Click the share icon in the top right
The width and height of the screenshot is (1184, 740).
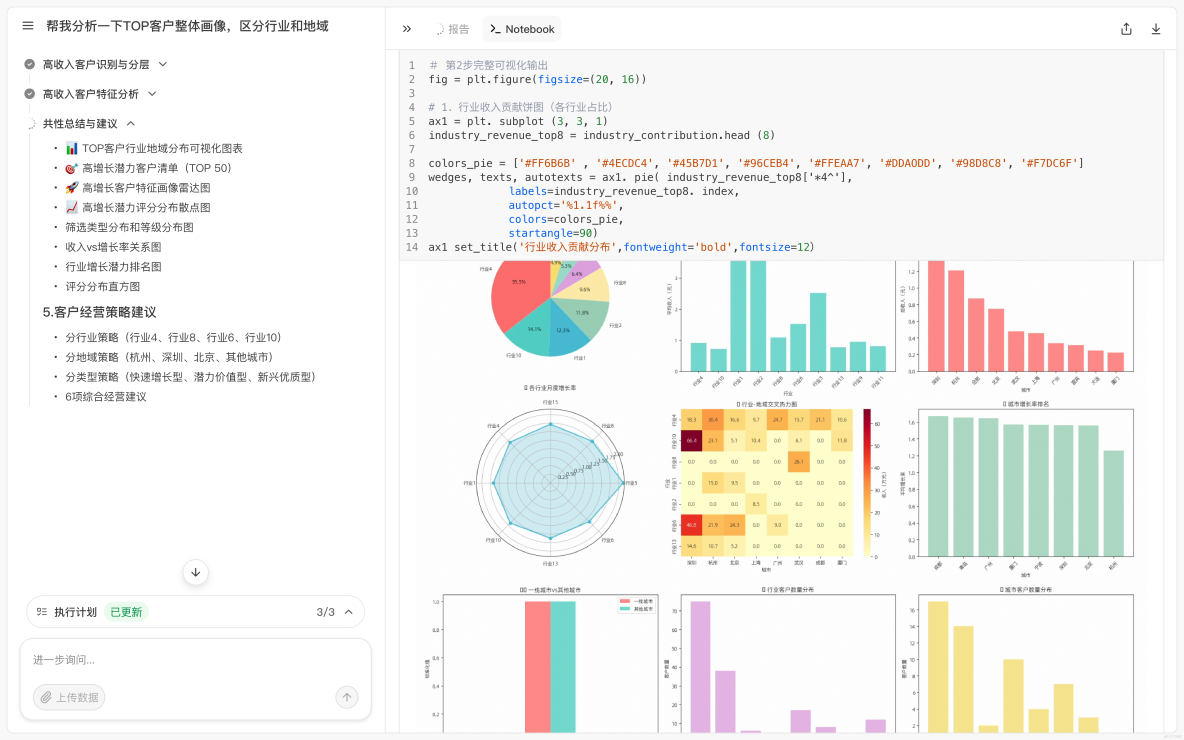[1126, 29]
